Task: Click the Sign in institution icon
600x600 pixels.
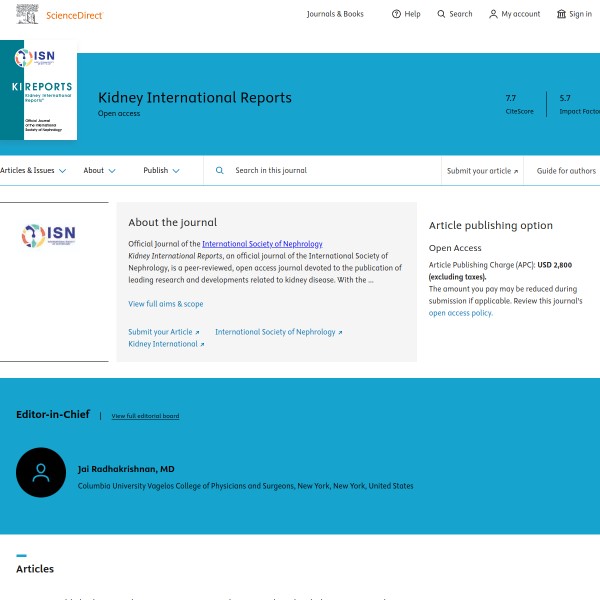Action: click(561, 14)
